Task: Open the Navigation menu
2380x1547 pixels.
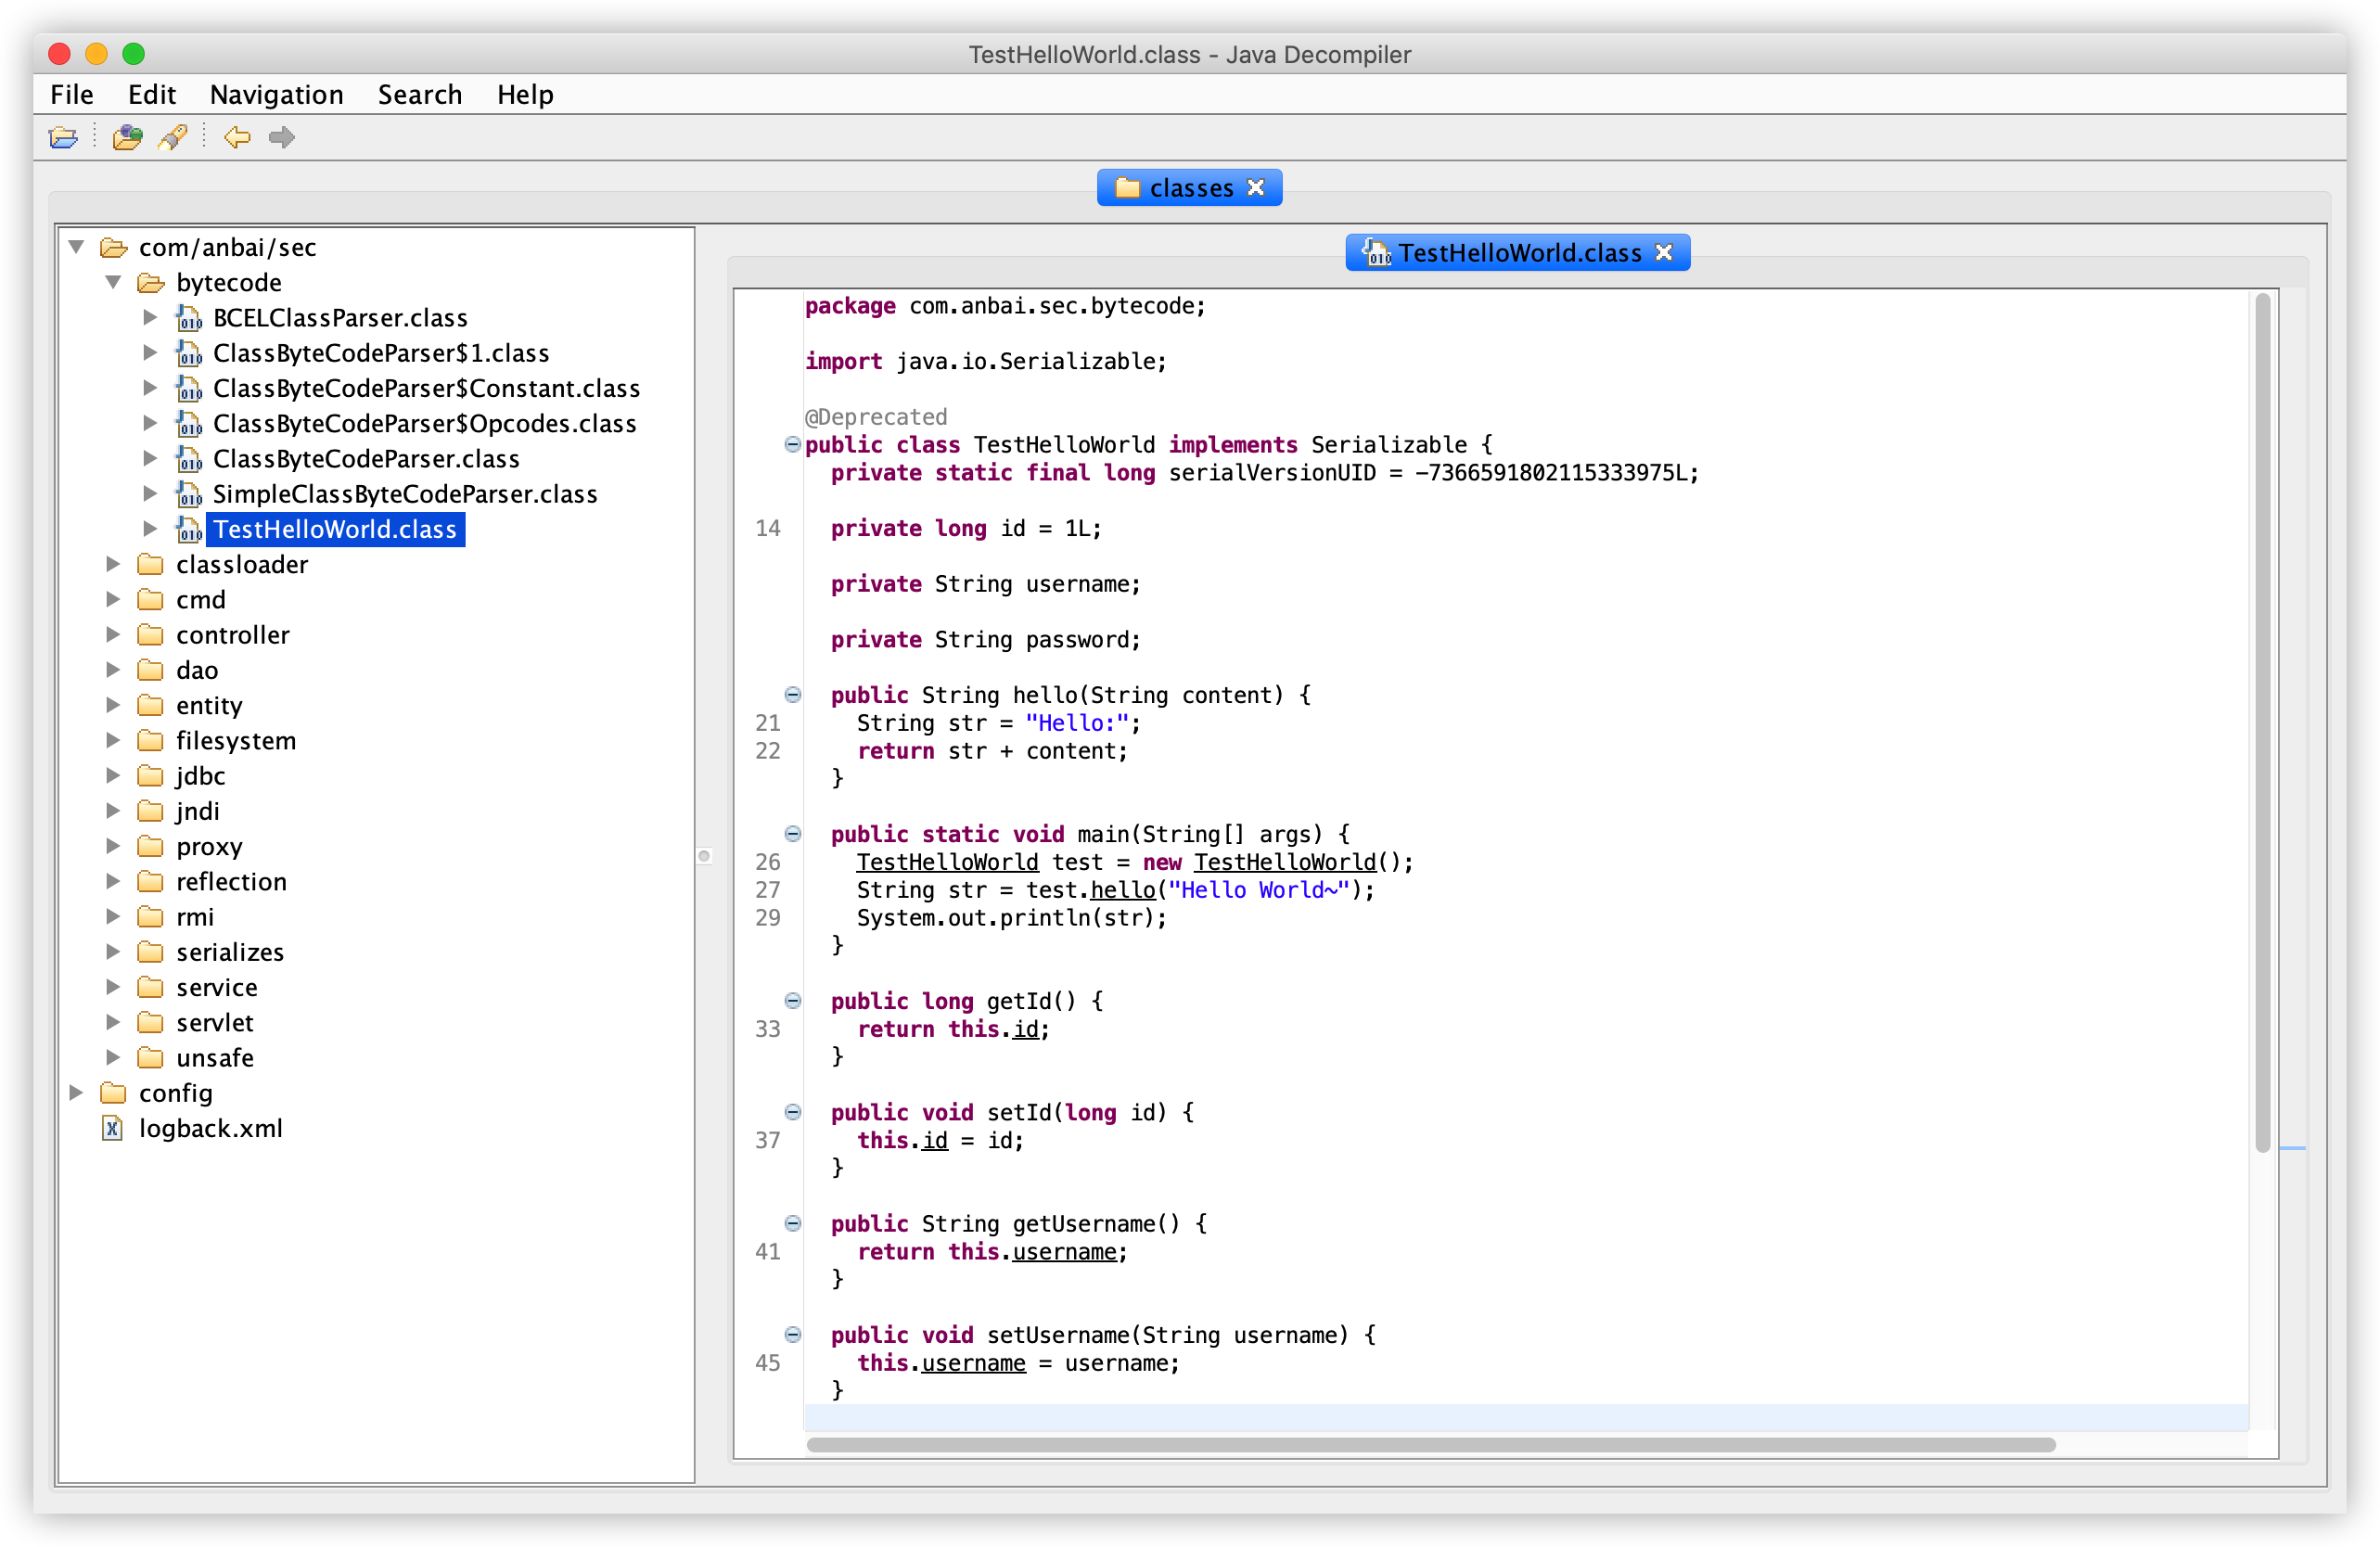Action: pyautogui.click(x=276, y=95)
